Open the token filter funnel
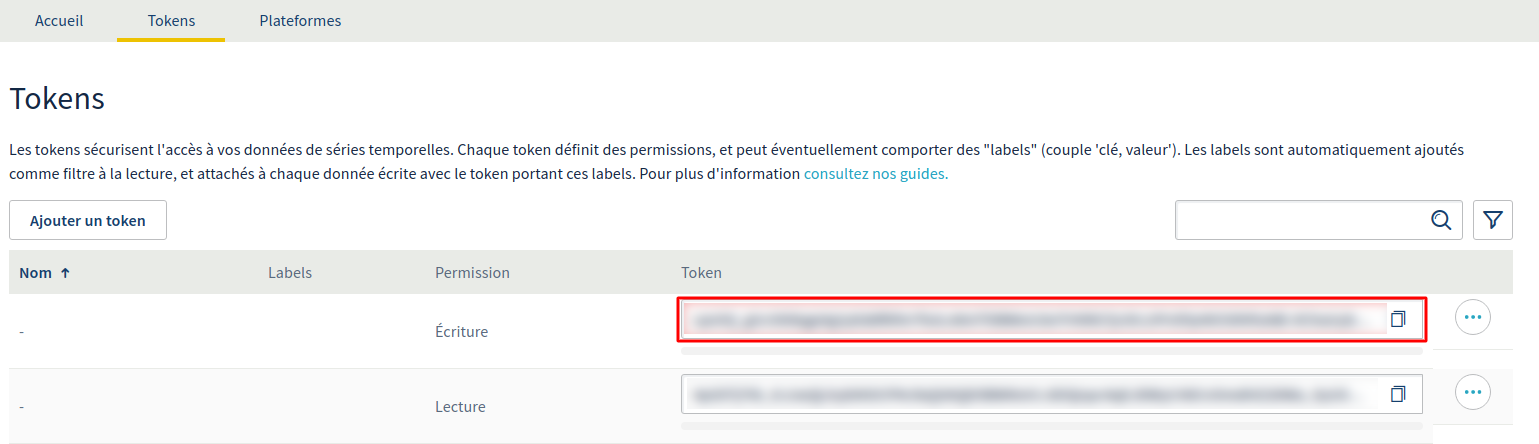The width and height of the screenshot is (1539, 444). 1492,220
